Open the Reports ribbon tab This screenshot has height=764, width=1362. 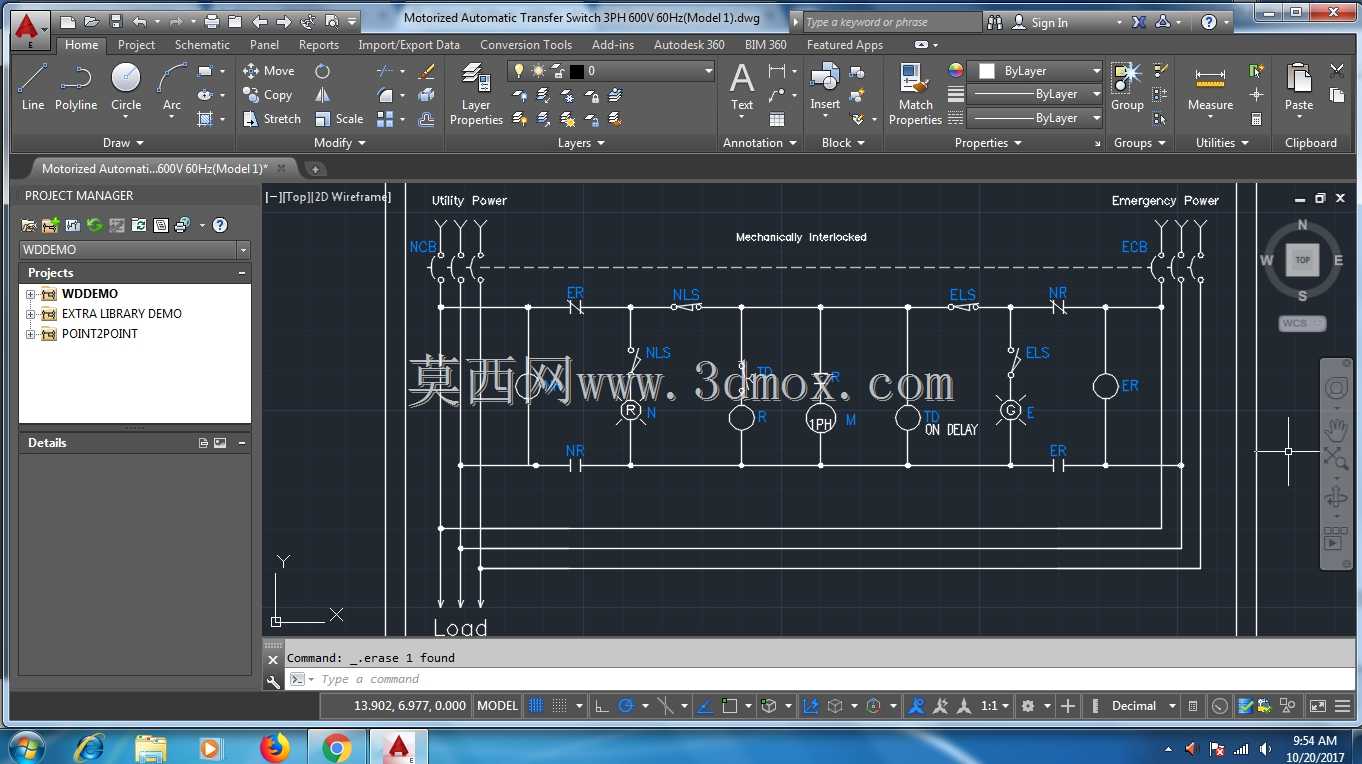[319, 45]
